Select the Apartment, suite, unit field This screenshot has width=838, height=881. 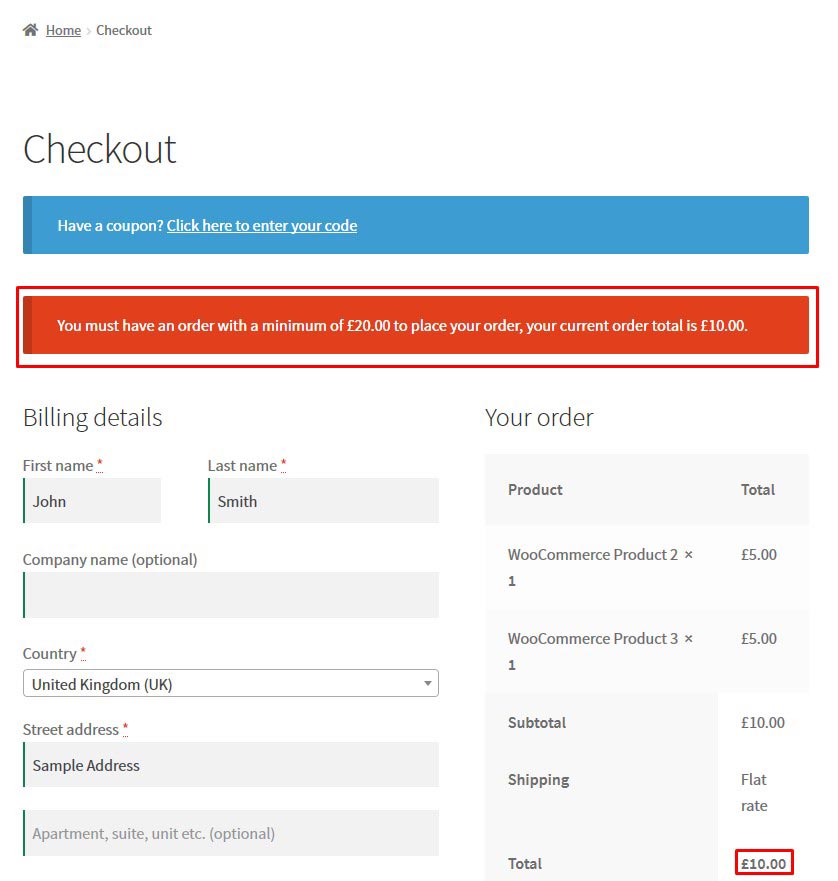click(230, 833)
